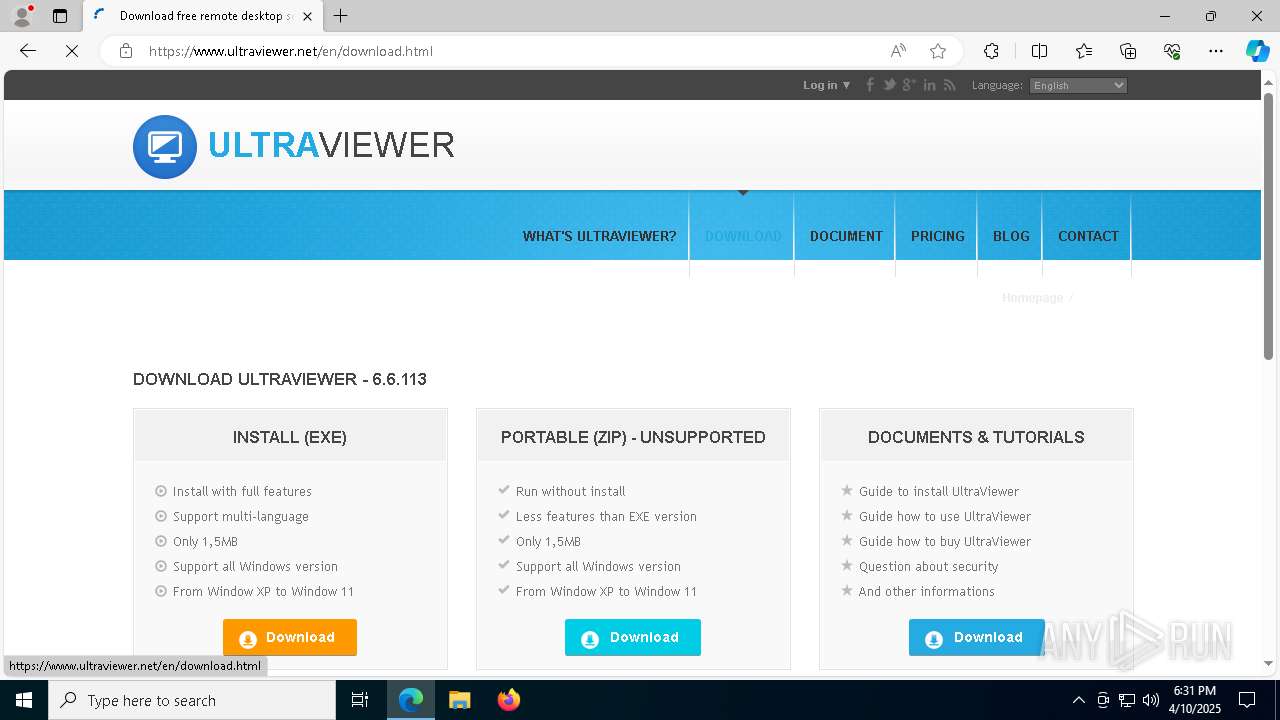
Task: Launch Firefox from taskbar
Action: coord(508,700)
